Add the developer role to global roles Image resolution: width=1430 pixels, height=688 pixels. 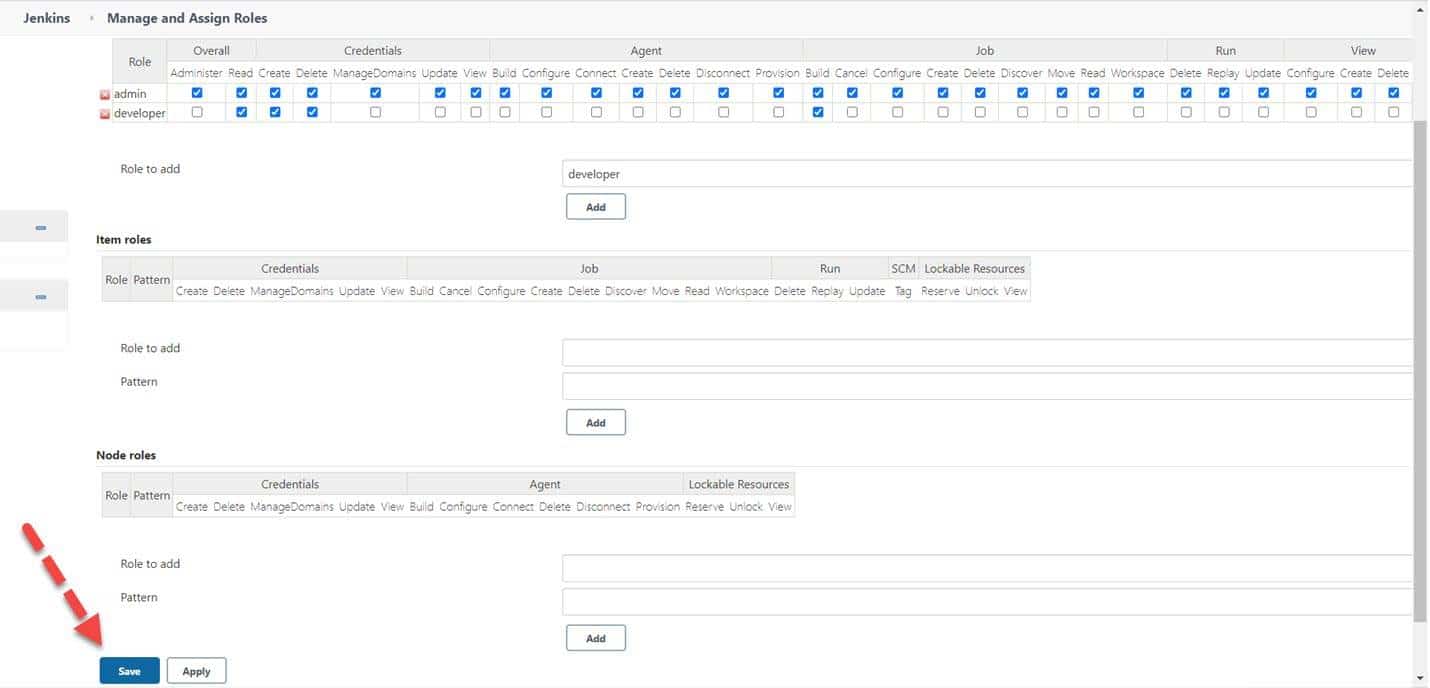(596, 206)
